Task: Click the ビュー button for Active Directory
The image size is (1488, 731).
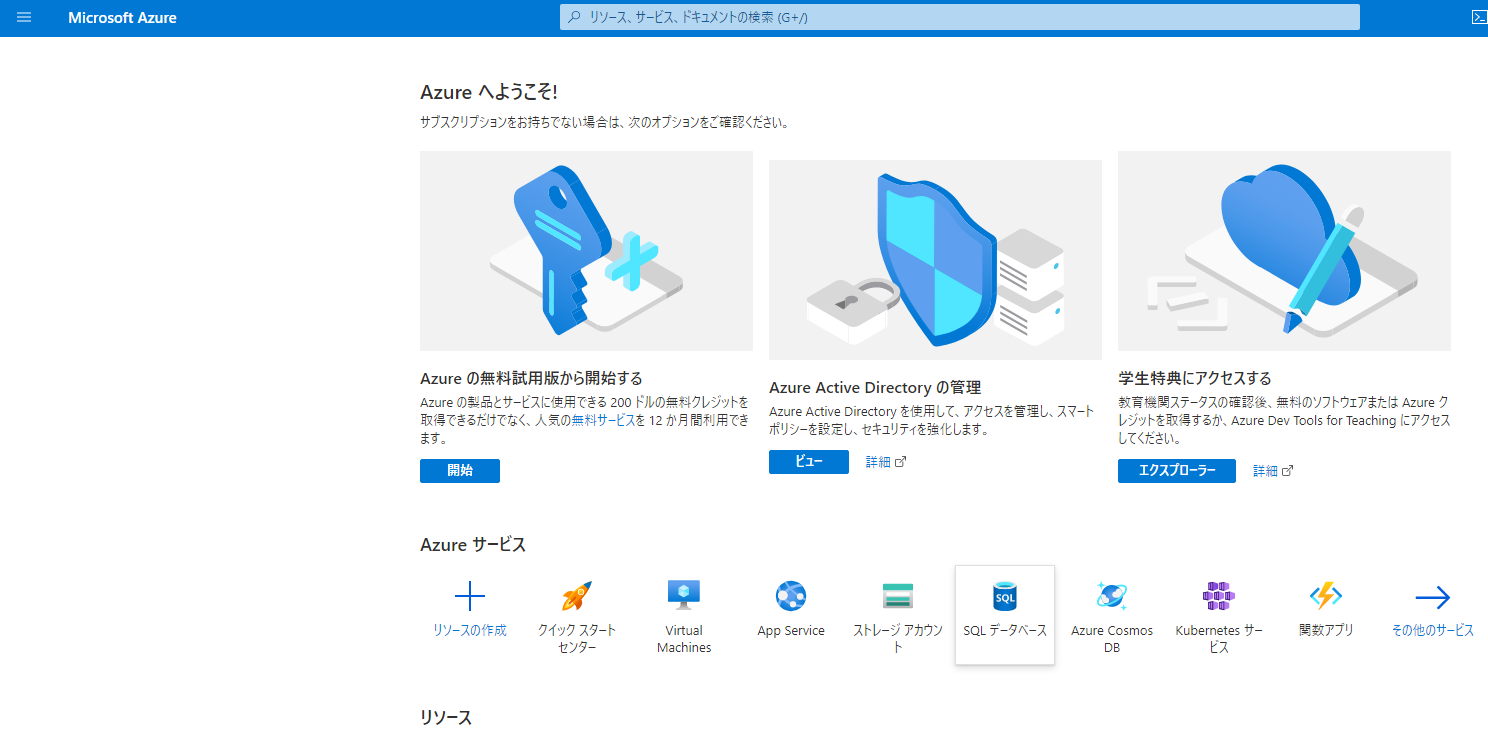Action: click(809, 462)
